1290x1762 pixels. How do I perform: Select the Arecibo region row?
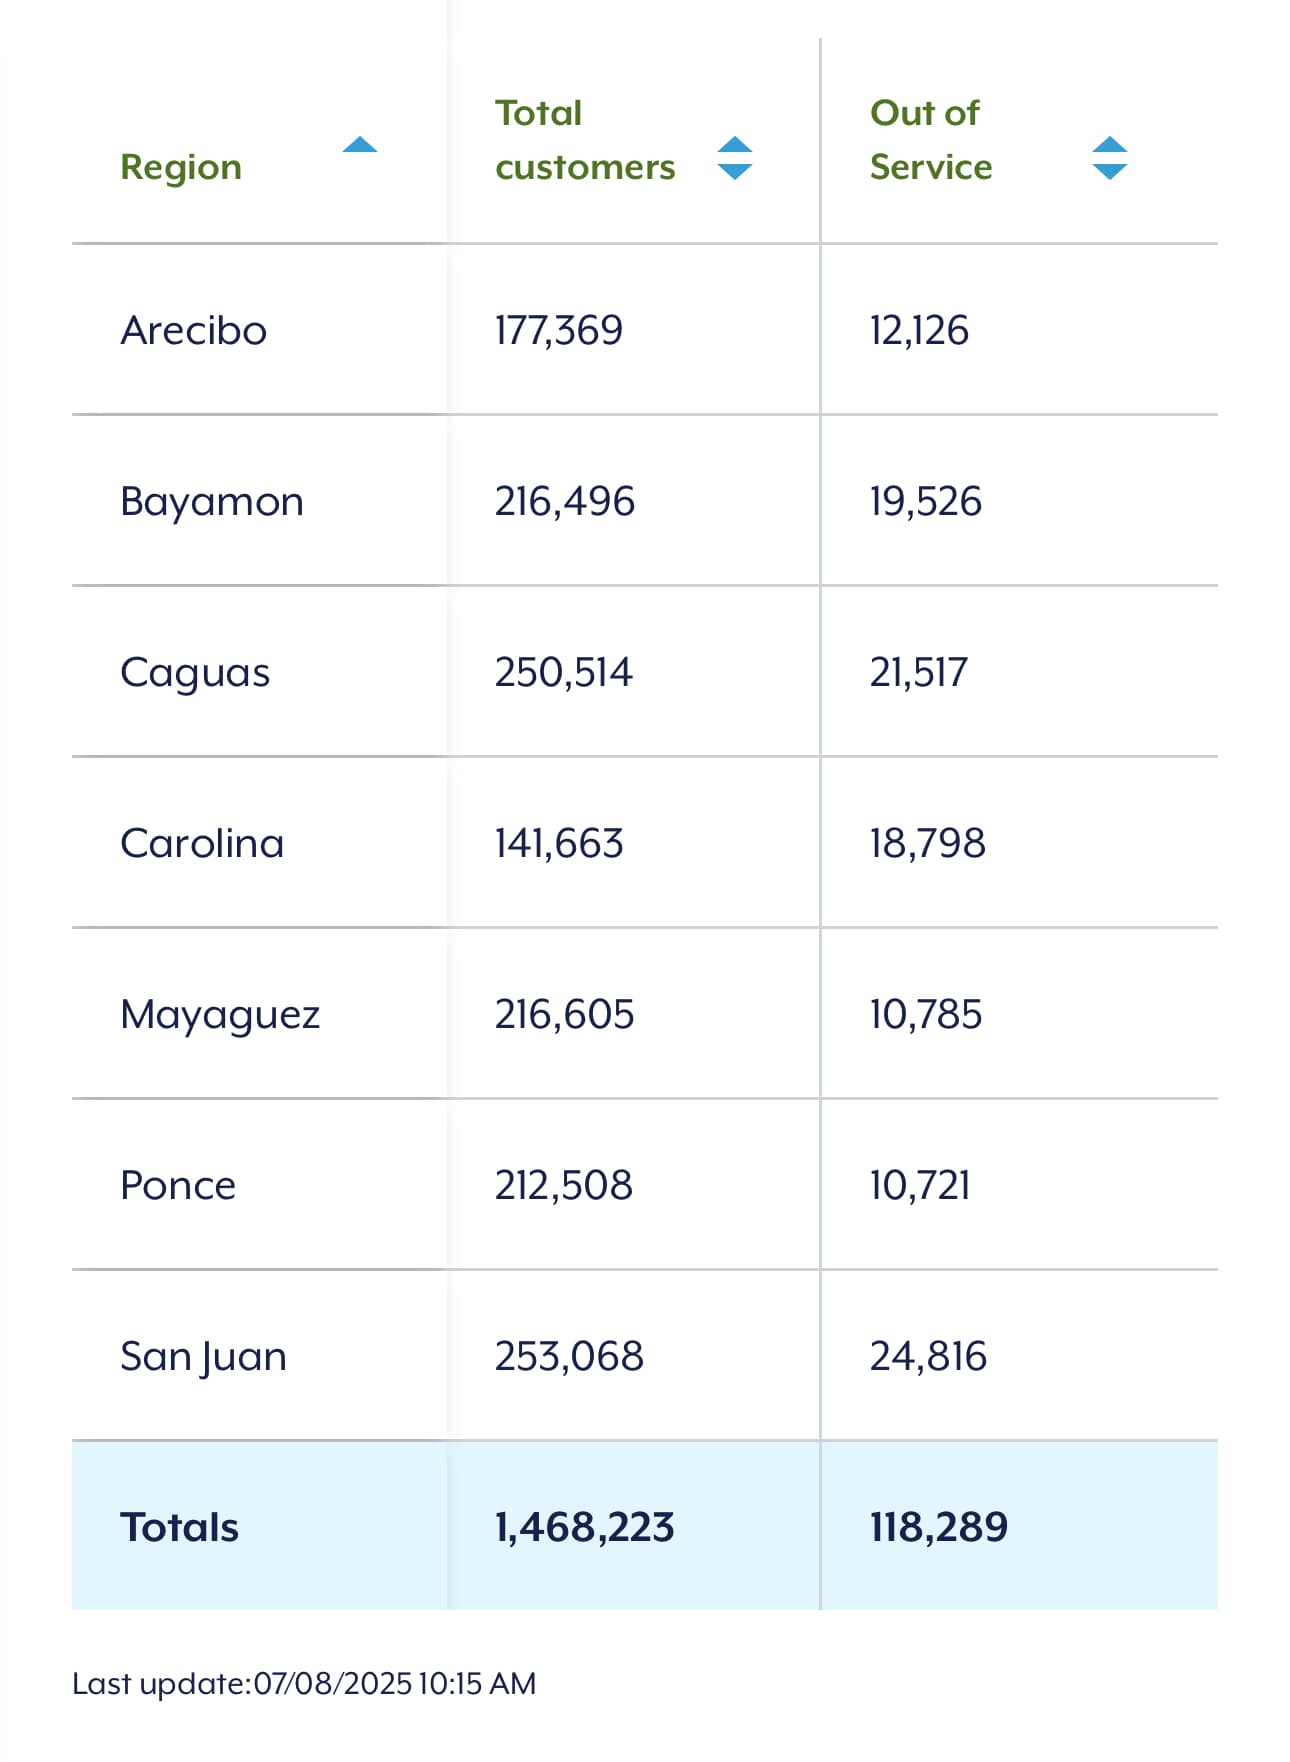click(x=645, y=330)
